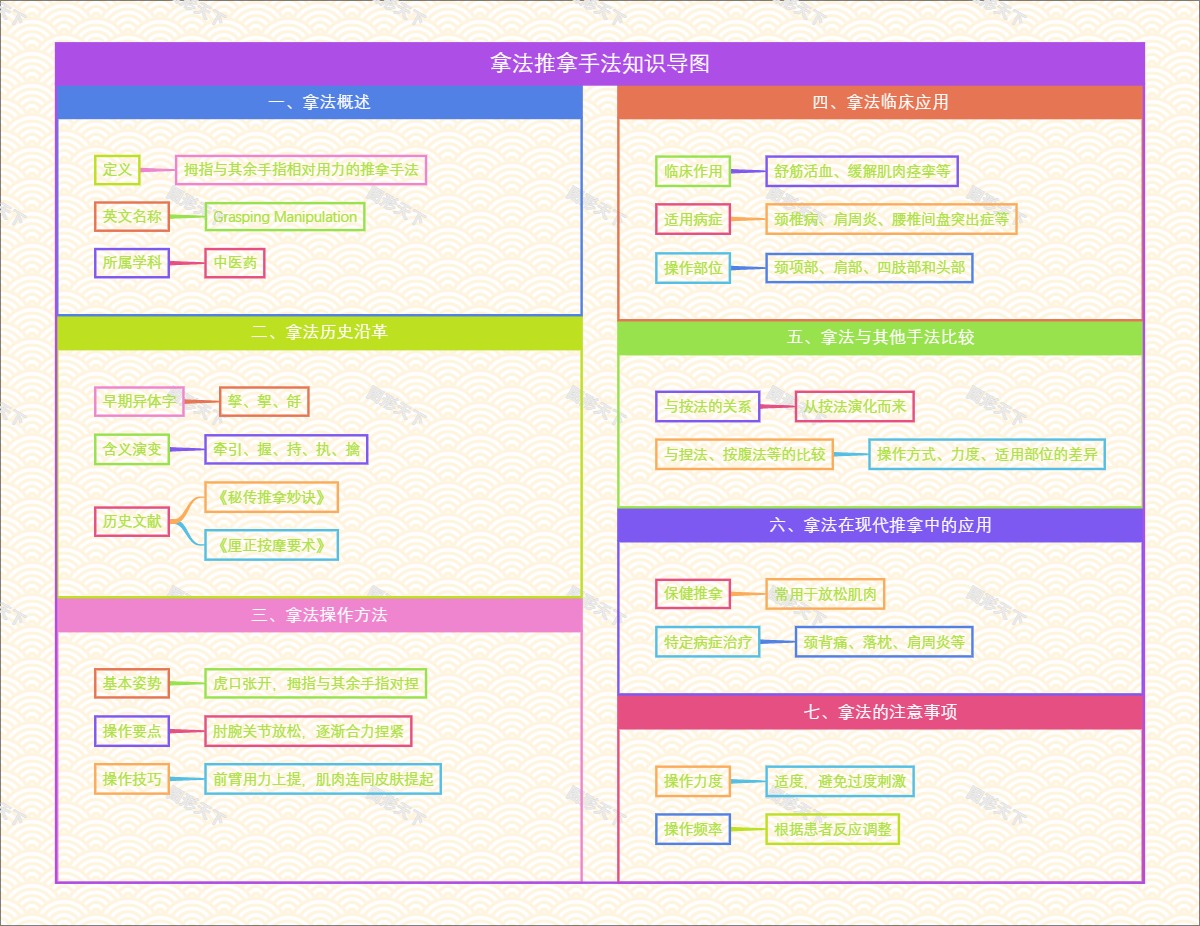Click the 基本姿势 node
The image size is (1200, 926).
132,684
